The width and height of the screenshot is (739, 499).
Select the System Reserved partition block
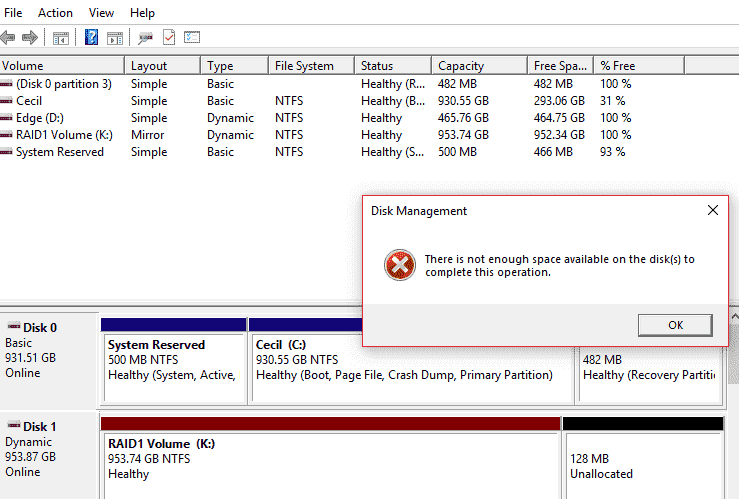coord(173,360)
